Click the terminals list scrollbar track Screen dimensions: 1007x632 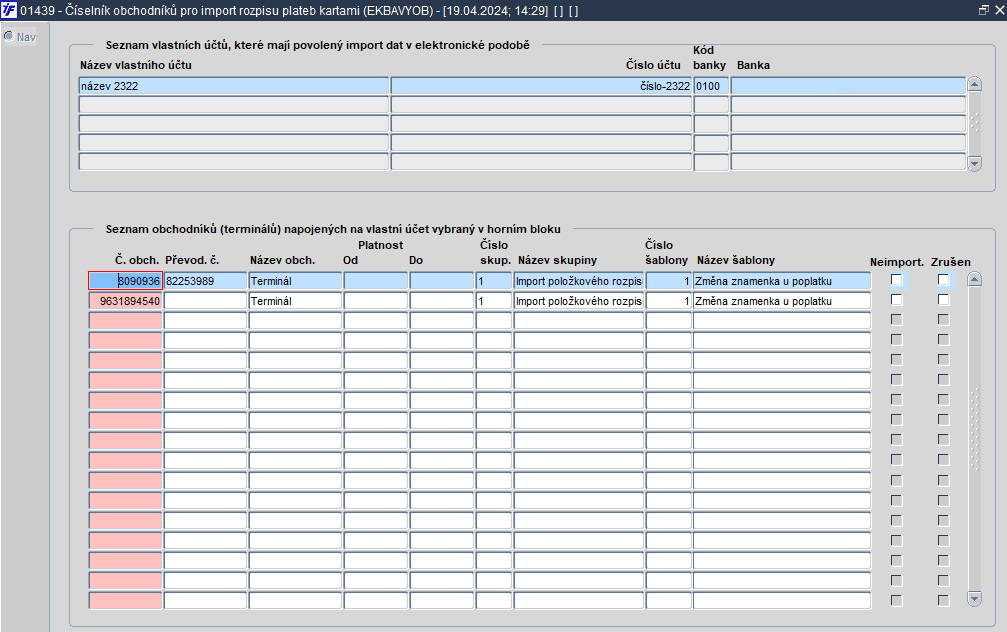coord(974,439)
